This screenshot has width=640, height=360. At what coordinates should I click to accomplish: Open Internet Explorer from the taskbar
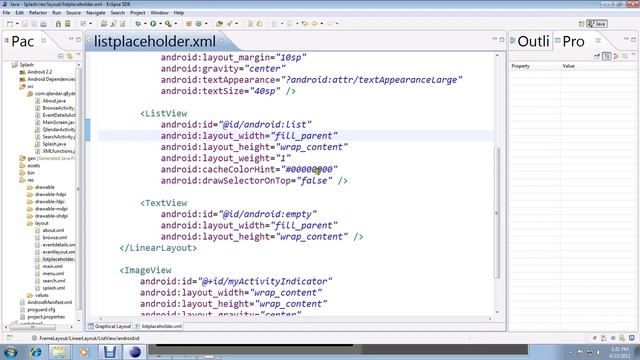point(36,352)
